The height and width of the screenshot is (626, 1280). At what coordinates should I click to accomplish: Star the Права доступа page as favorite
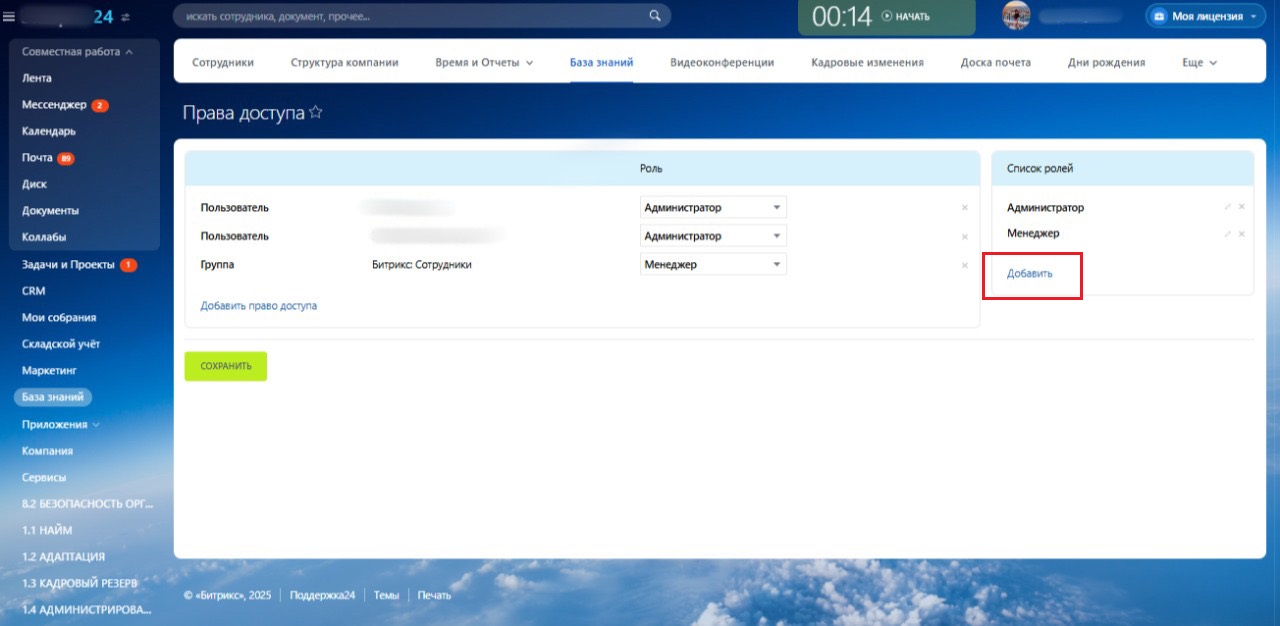tap(316, 113)
